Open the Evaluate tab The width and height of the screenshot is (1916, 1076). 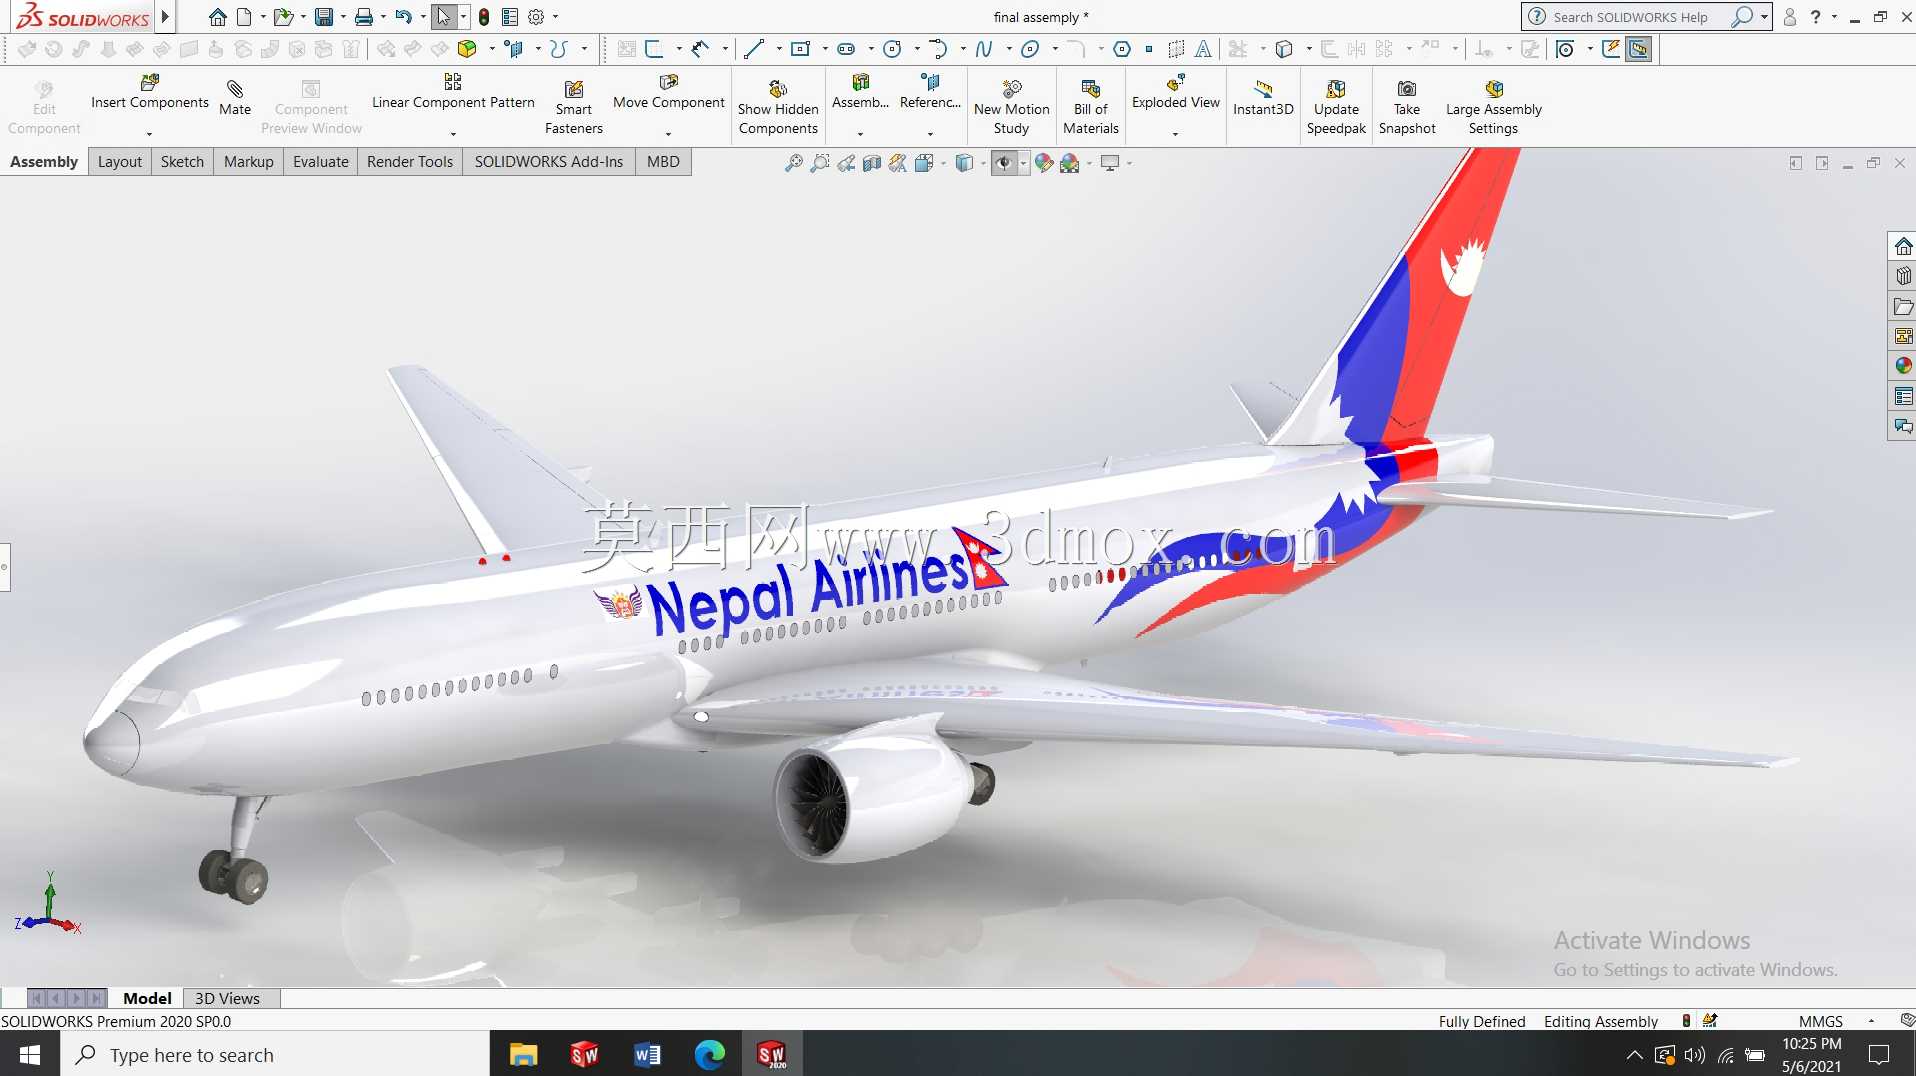321,162
